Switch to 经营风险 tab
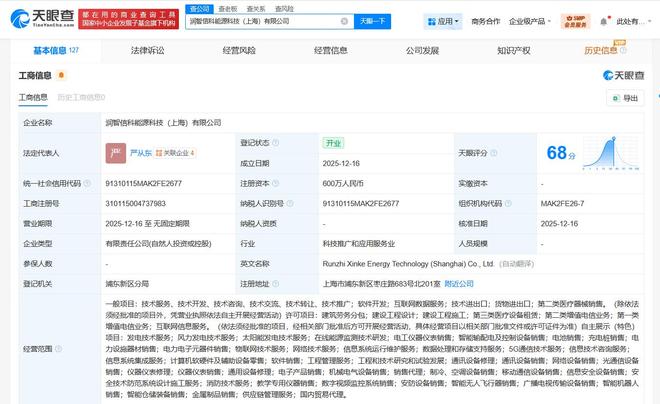This screenshot has width=660, height=404. [239, 50]
